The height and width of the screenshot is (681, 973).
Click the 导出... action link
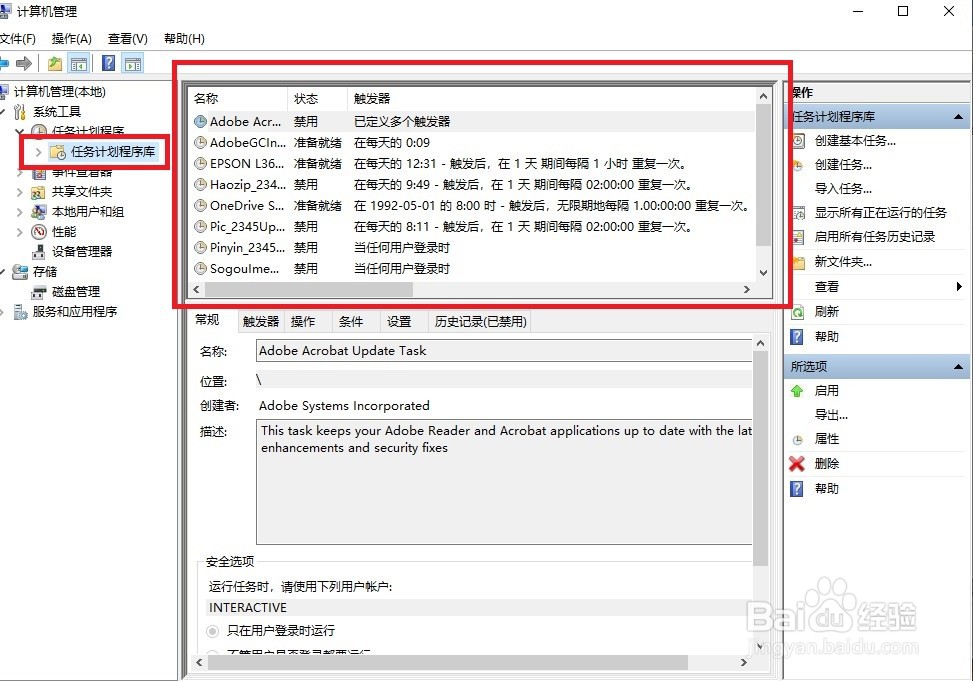831,415
